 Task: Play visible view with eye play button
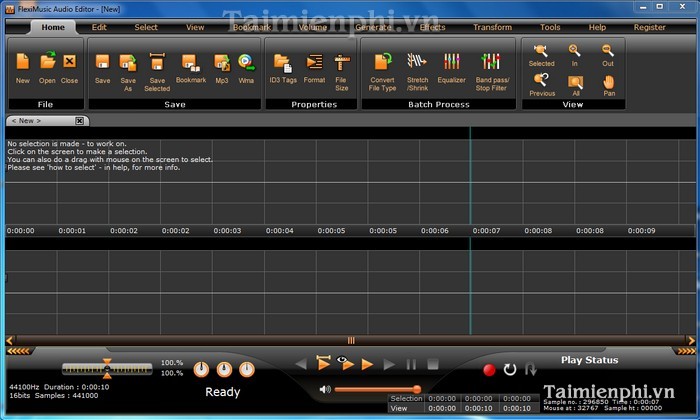(x=346, y=363)
